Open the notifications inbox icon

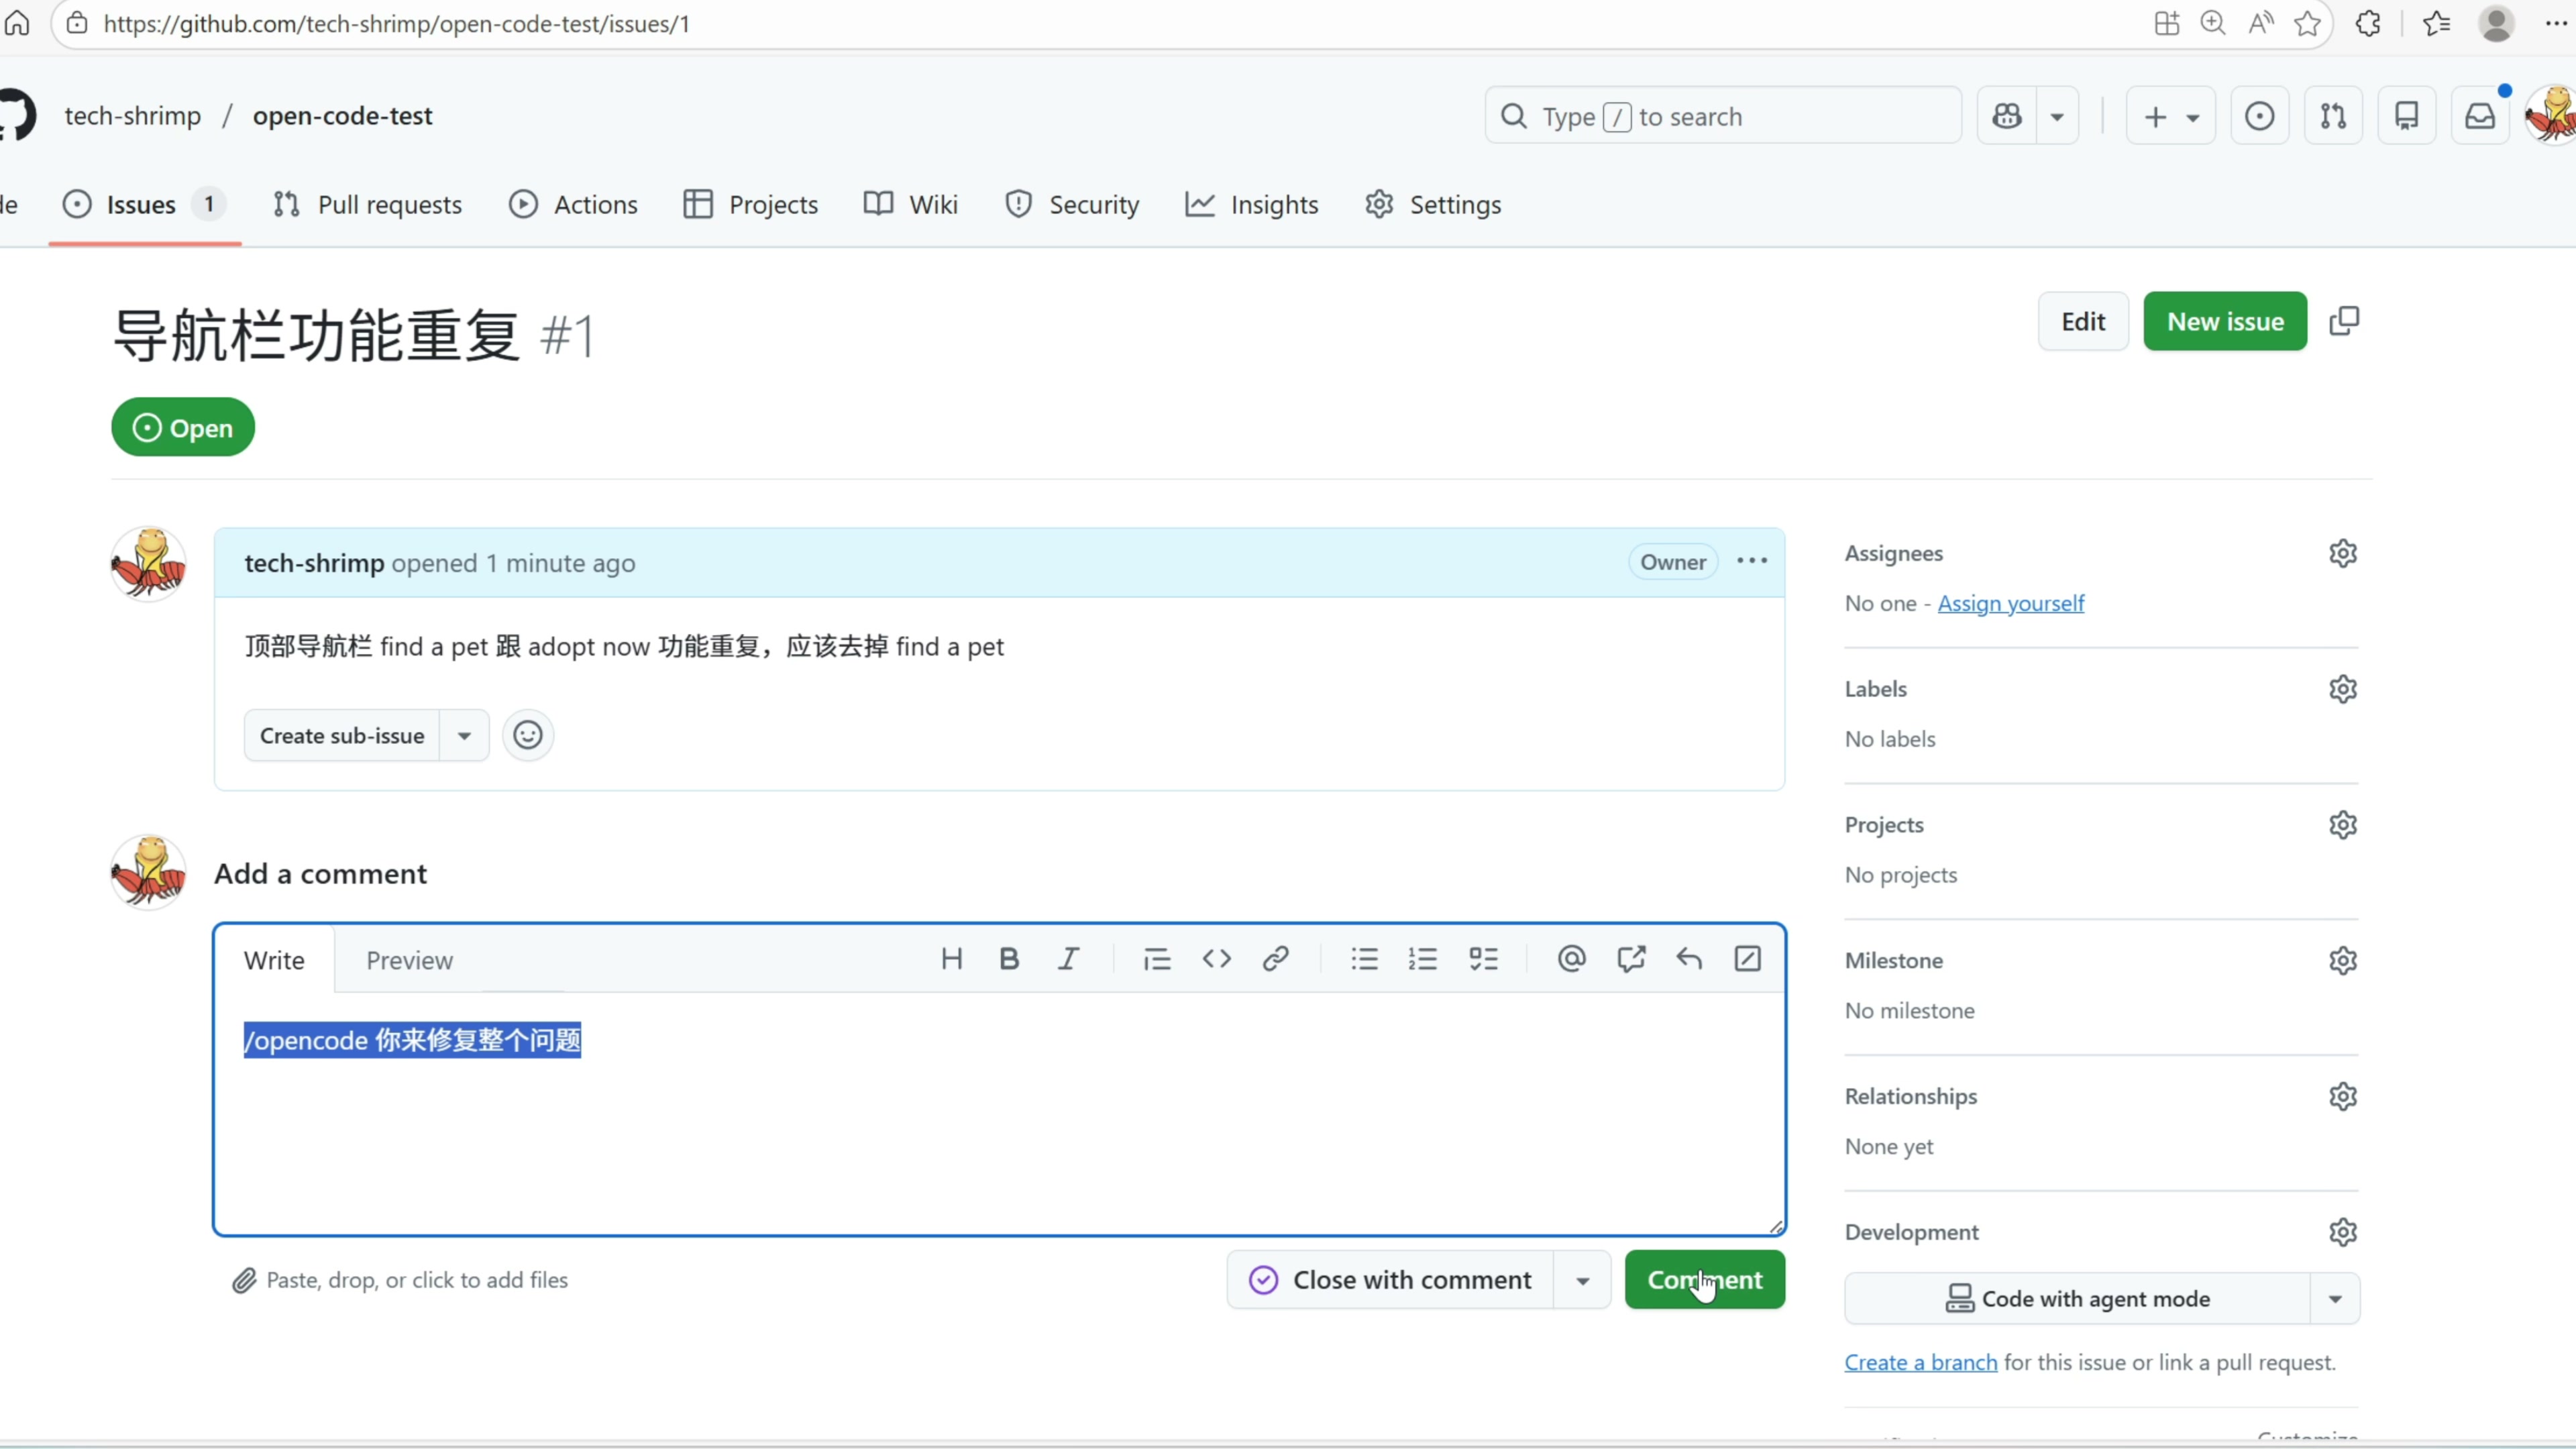coord(2480,116)
